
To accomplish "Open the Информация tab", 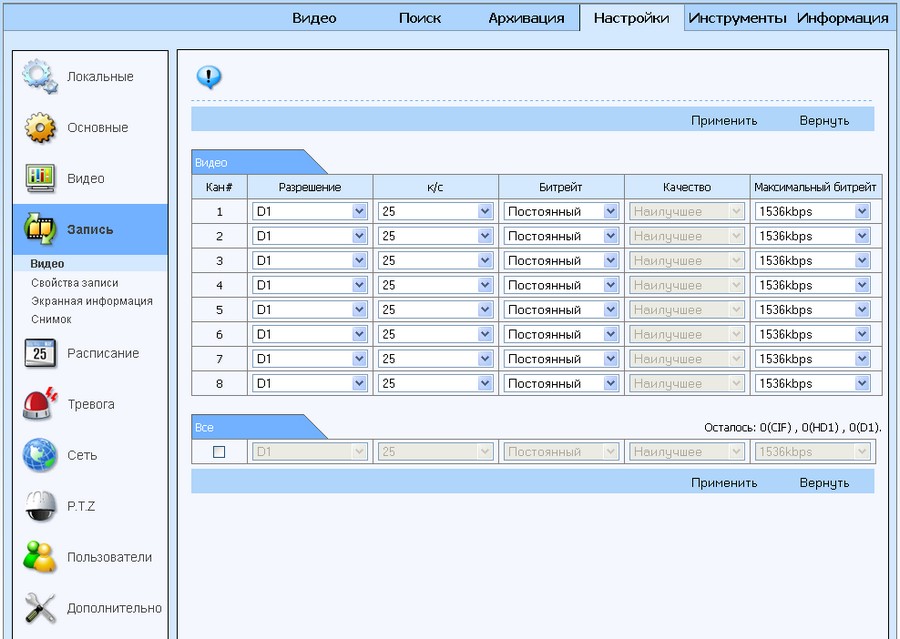I will [x=843, y=18].
